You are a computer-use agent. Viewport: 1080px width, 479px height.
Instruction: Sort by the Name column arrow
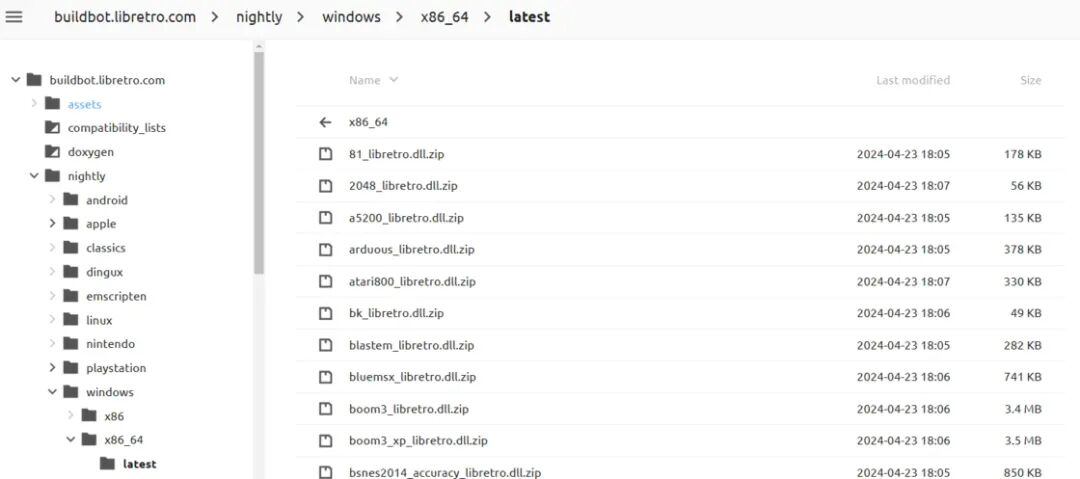393,80
